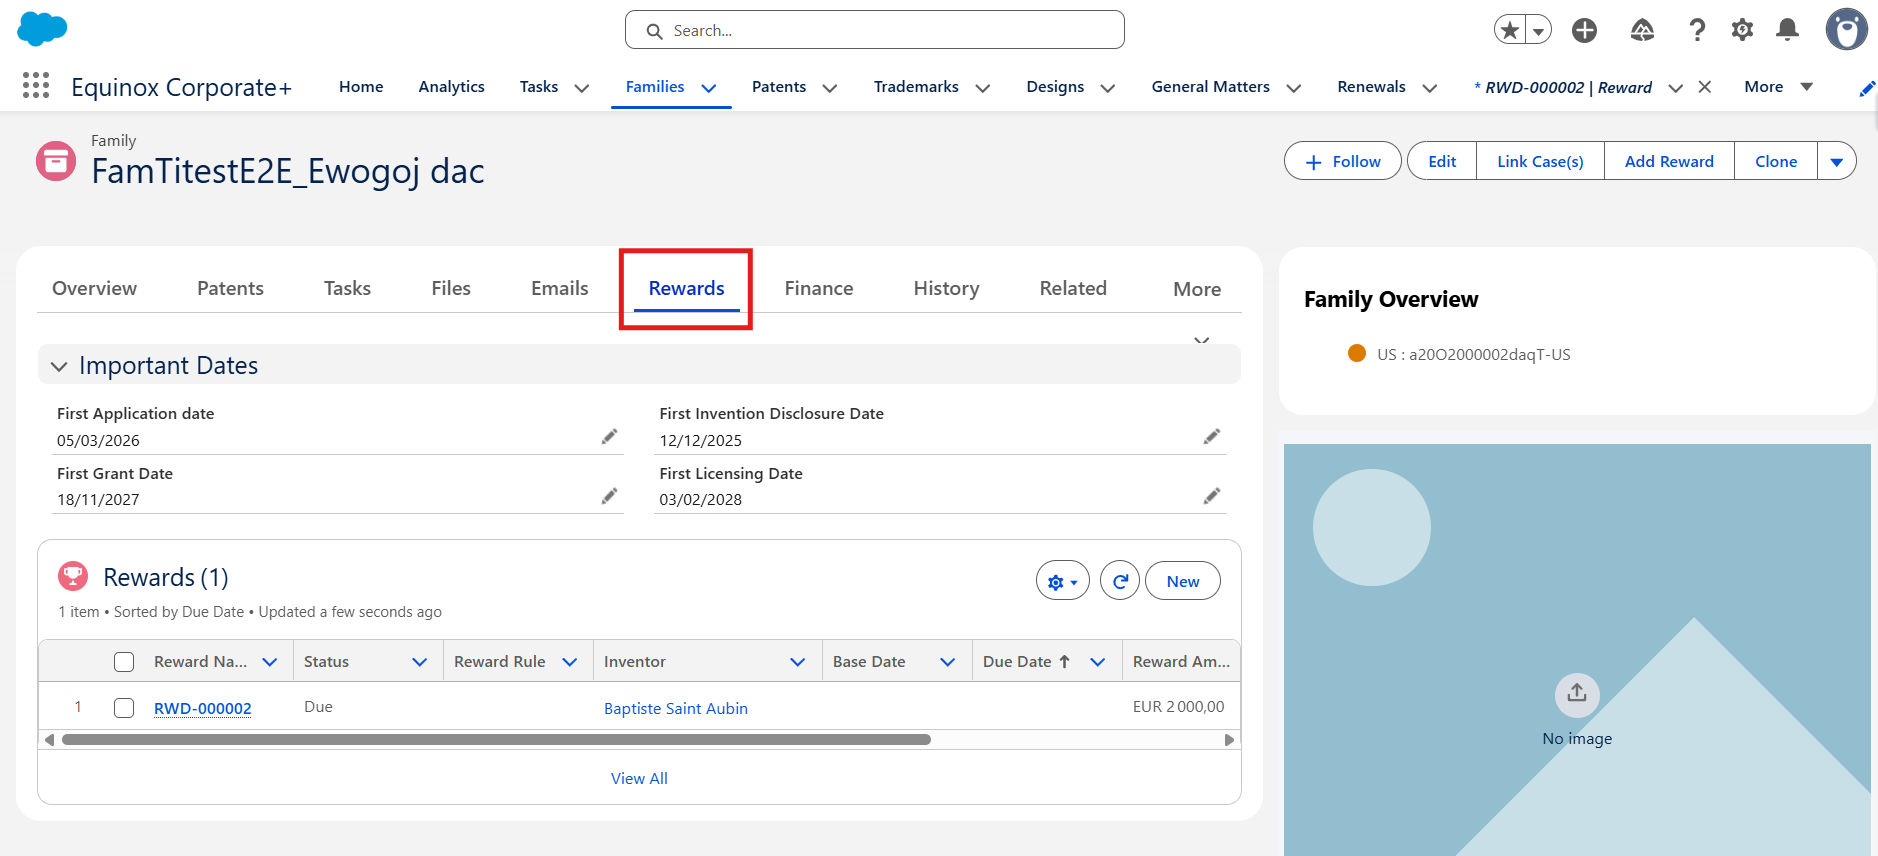Click the Salesforce cloud logo
1878x856 pixels.
(x=42, y=29)
